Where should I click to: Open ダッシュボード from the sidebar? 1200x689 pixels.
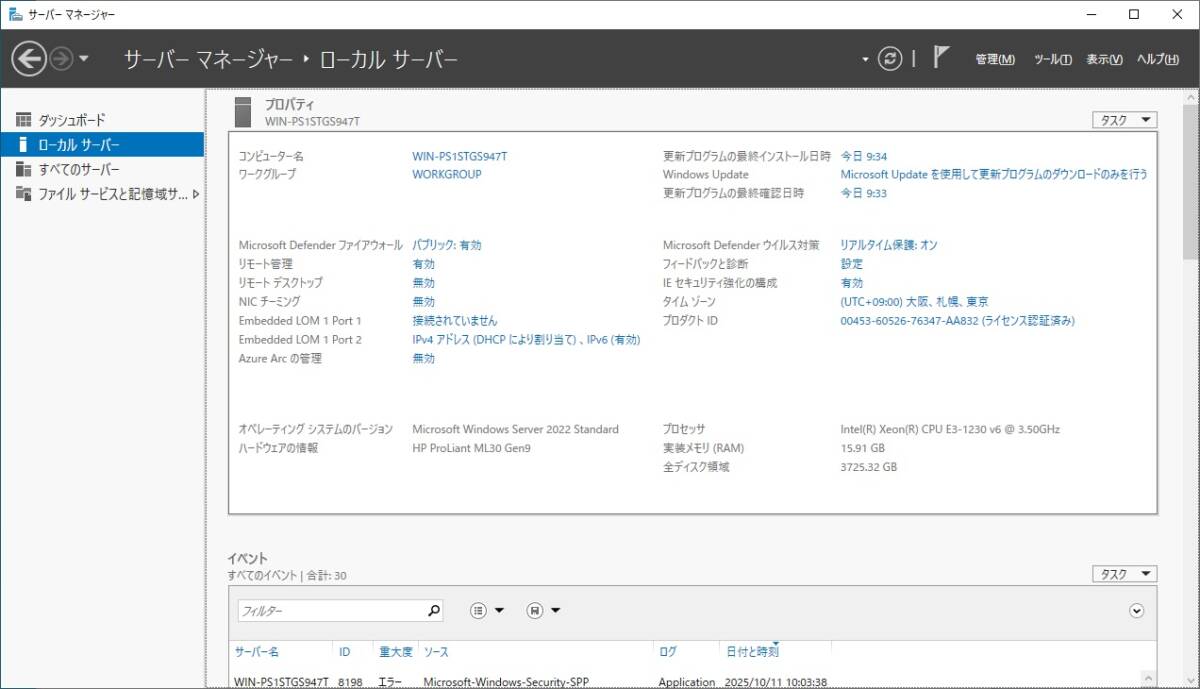pyautogui.click(x=71, y=120)
